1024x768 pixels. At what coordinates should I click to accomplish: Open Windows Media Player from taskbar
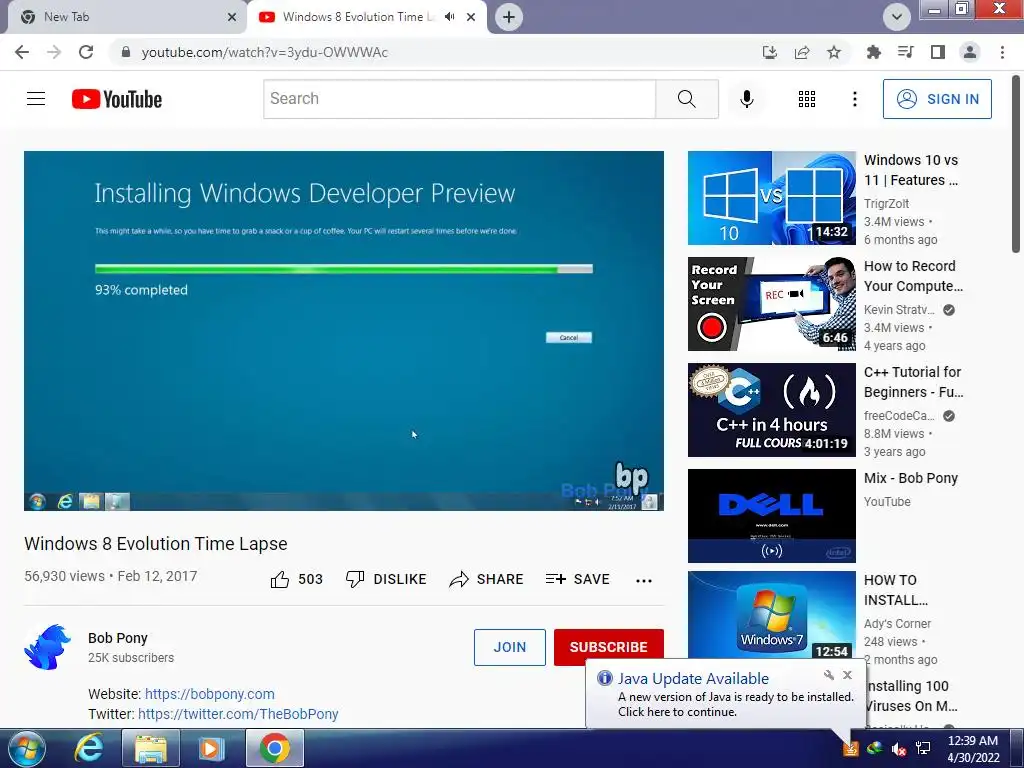[x=211, y=748]
